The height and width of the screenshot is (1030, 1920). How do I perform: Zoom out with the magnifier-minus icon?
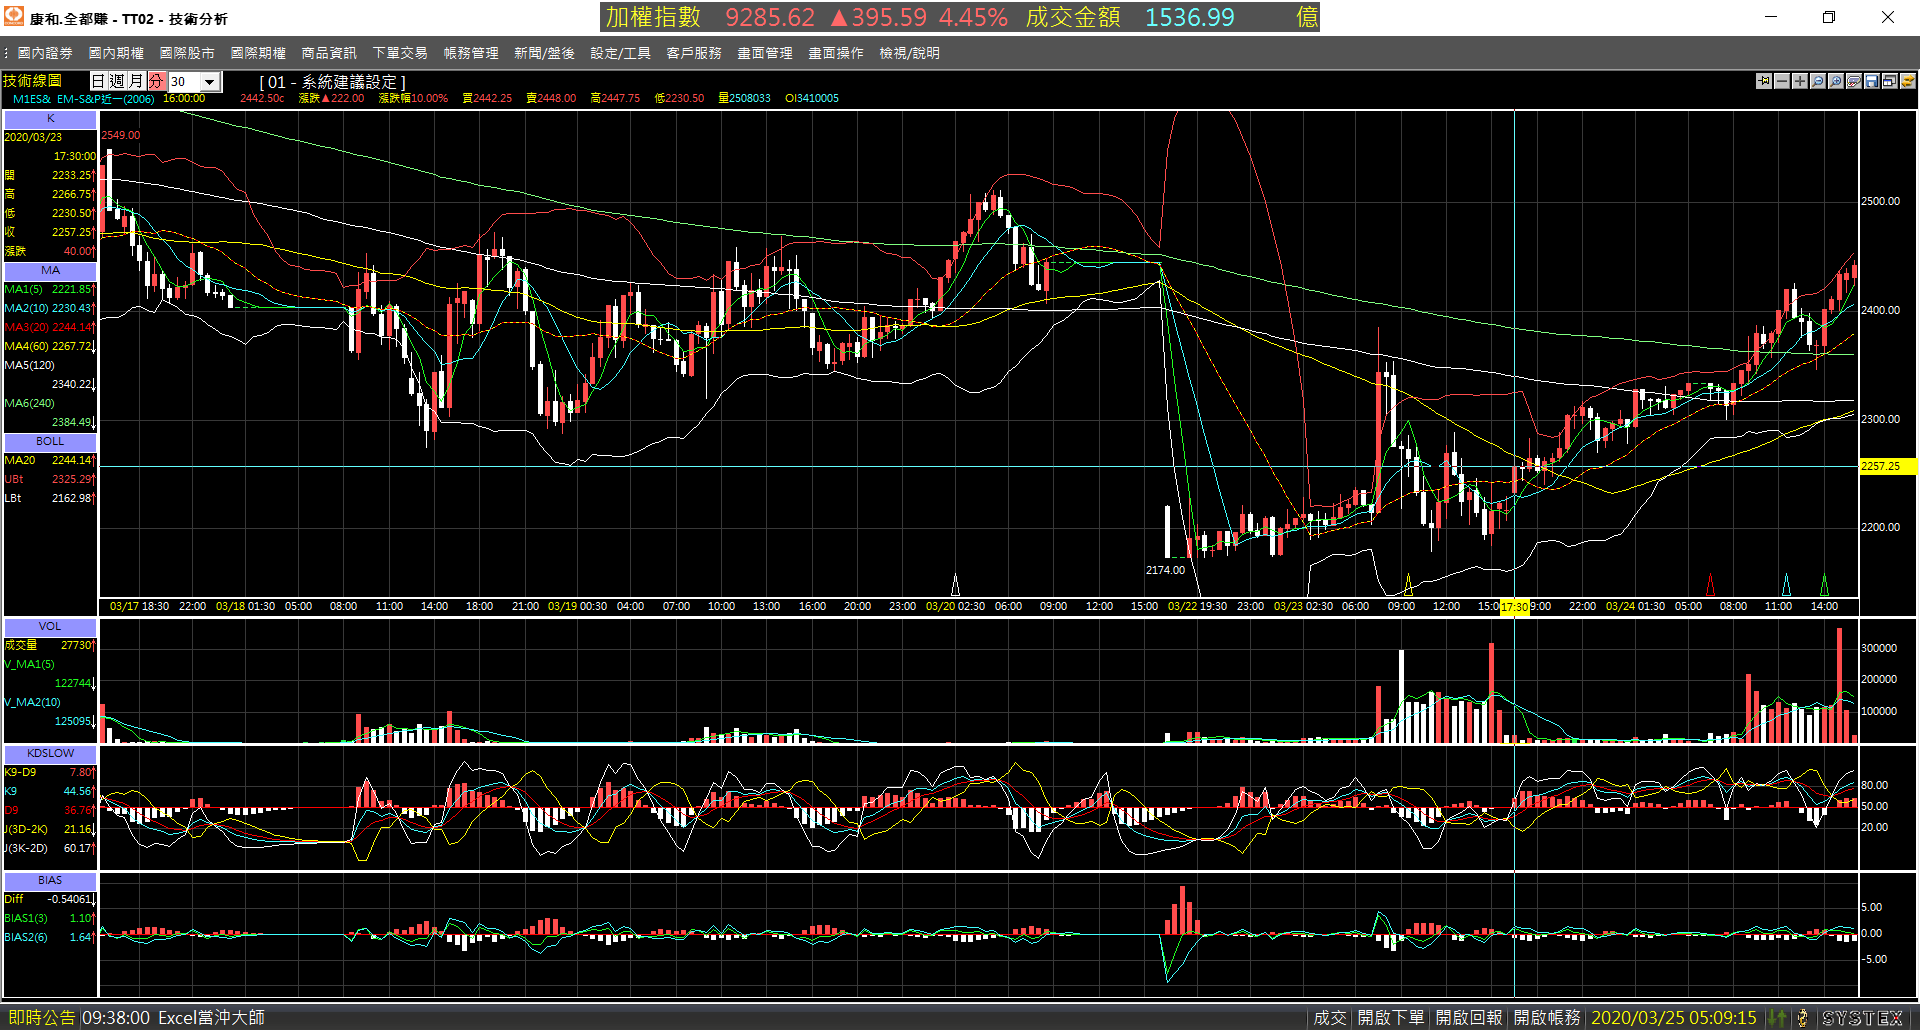coord(1818,81)
